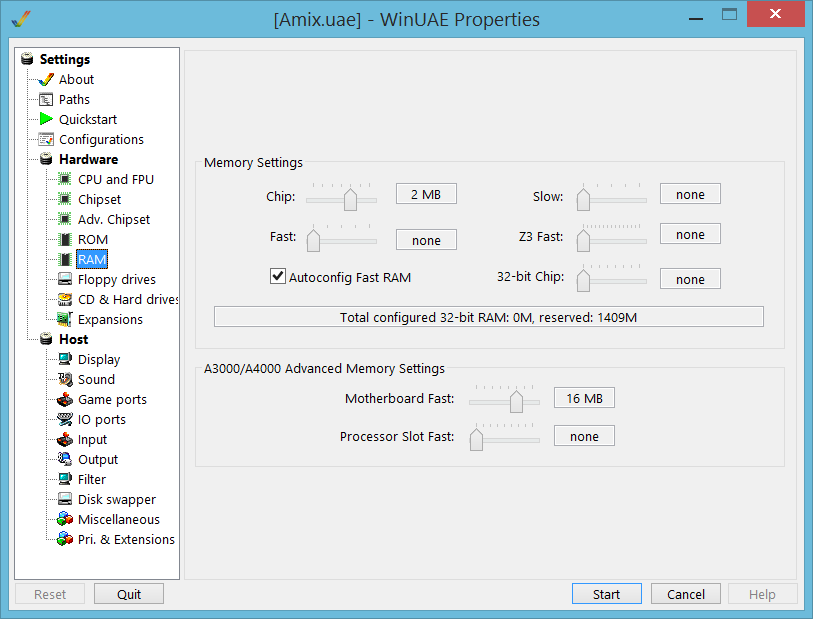Image resolution: width=813 pixels, height=619 pixels.
Task: Uncheck Autoconfig Fast RAM checkbox
Action: pyautogui.click(x=277, y=276)
